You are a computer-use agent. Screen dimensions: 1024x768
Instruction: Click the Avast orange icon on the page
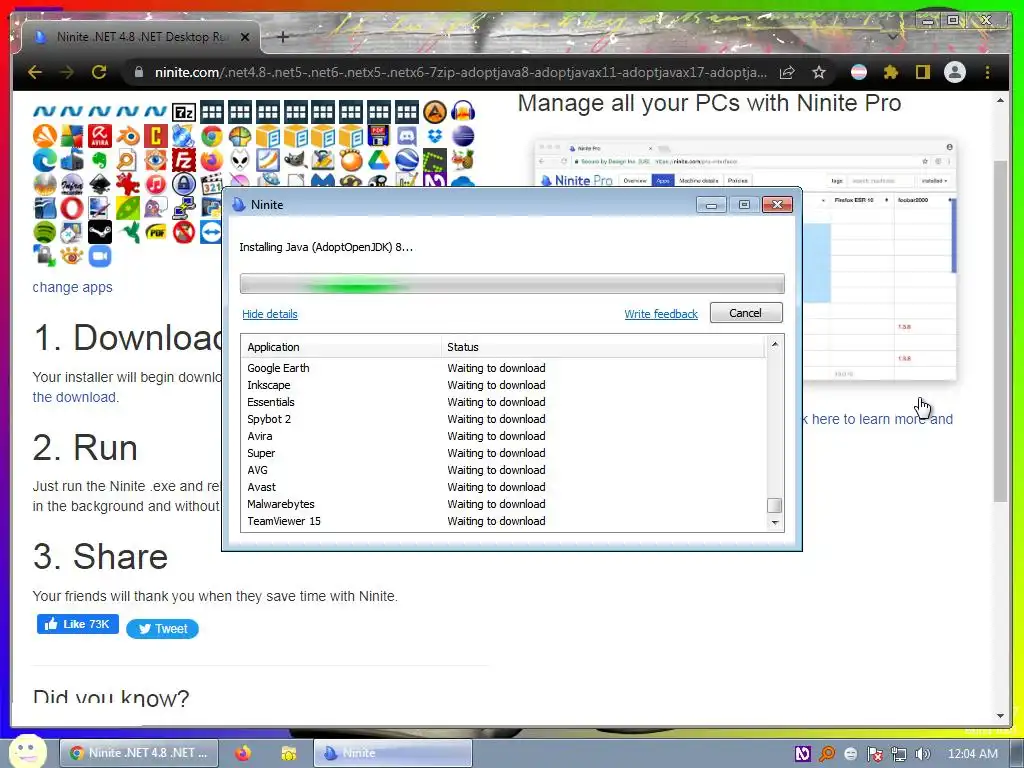pos(45,136)
